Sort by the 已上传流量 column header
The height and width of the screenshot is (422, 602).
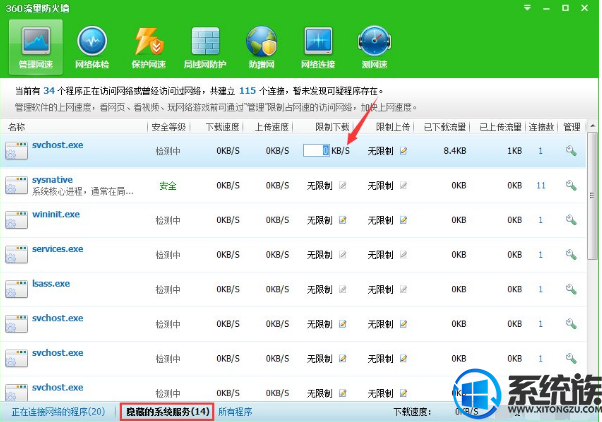[x=500, y=127]
